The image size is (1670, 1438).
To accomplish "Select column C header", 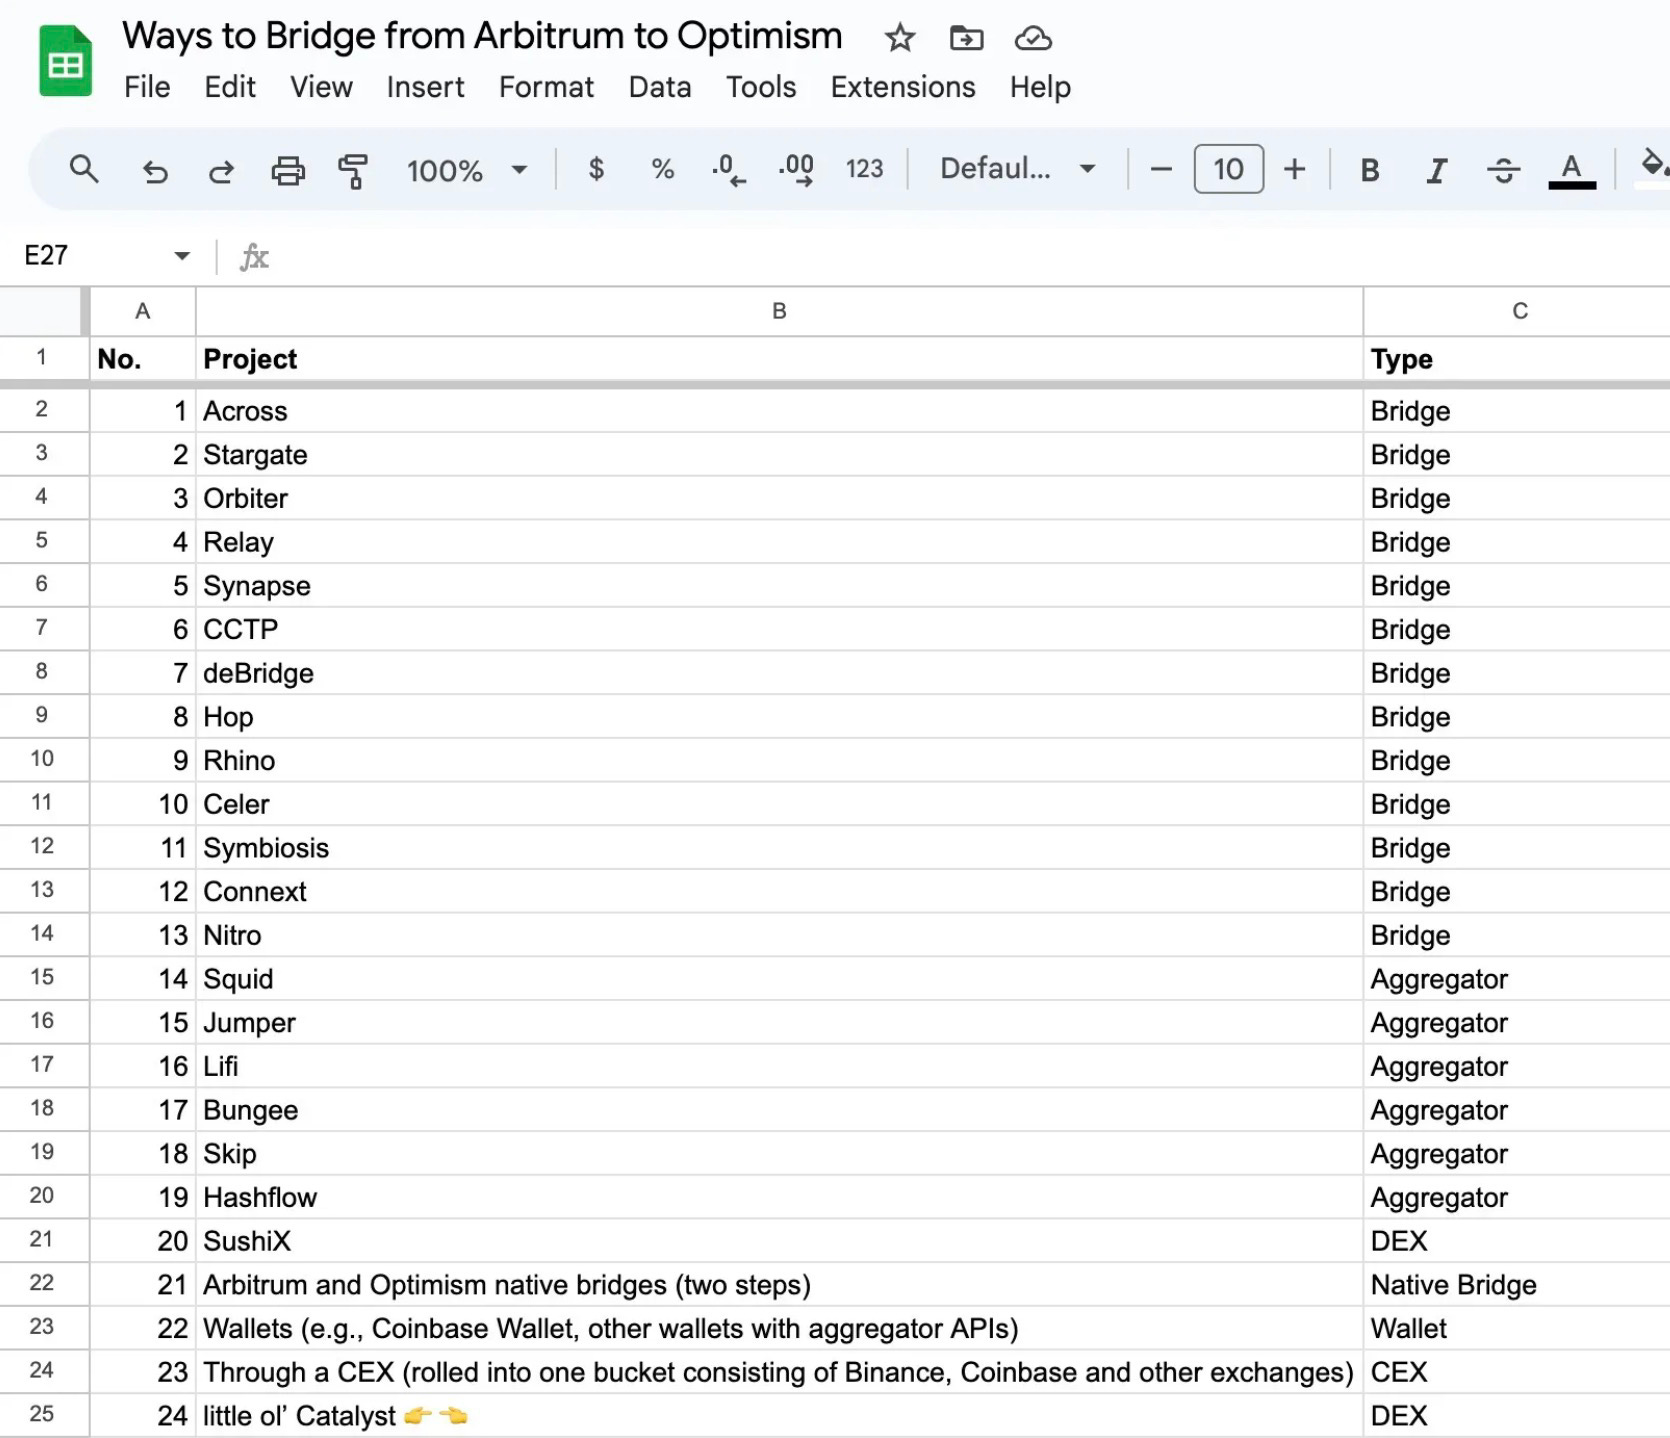I will 1518,311.
